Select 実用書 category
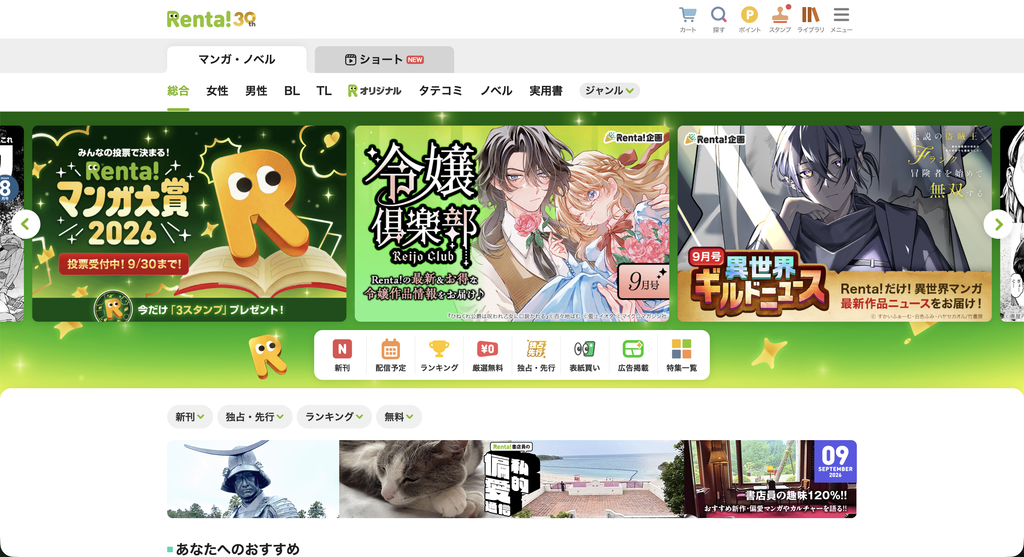The height and width of the screenshot is (557, 1024). click(x=546, y=91)
